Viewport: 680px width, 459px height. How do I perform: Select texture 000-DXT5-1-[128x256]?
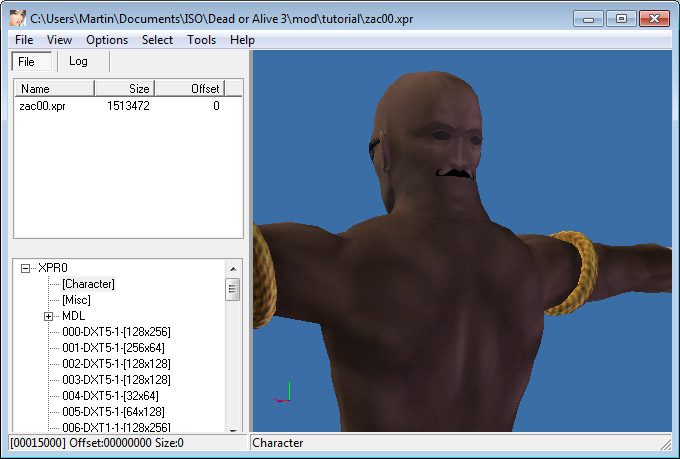tap(116, 332)
